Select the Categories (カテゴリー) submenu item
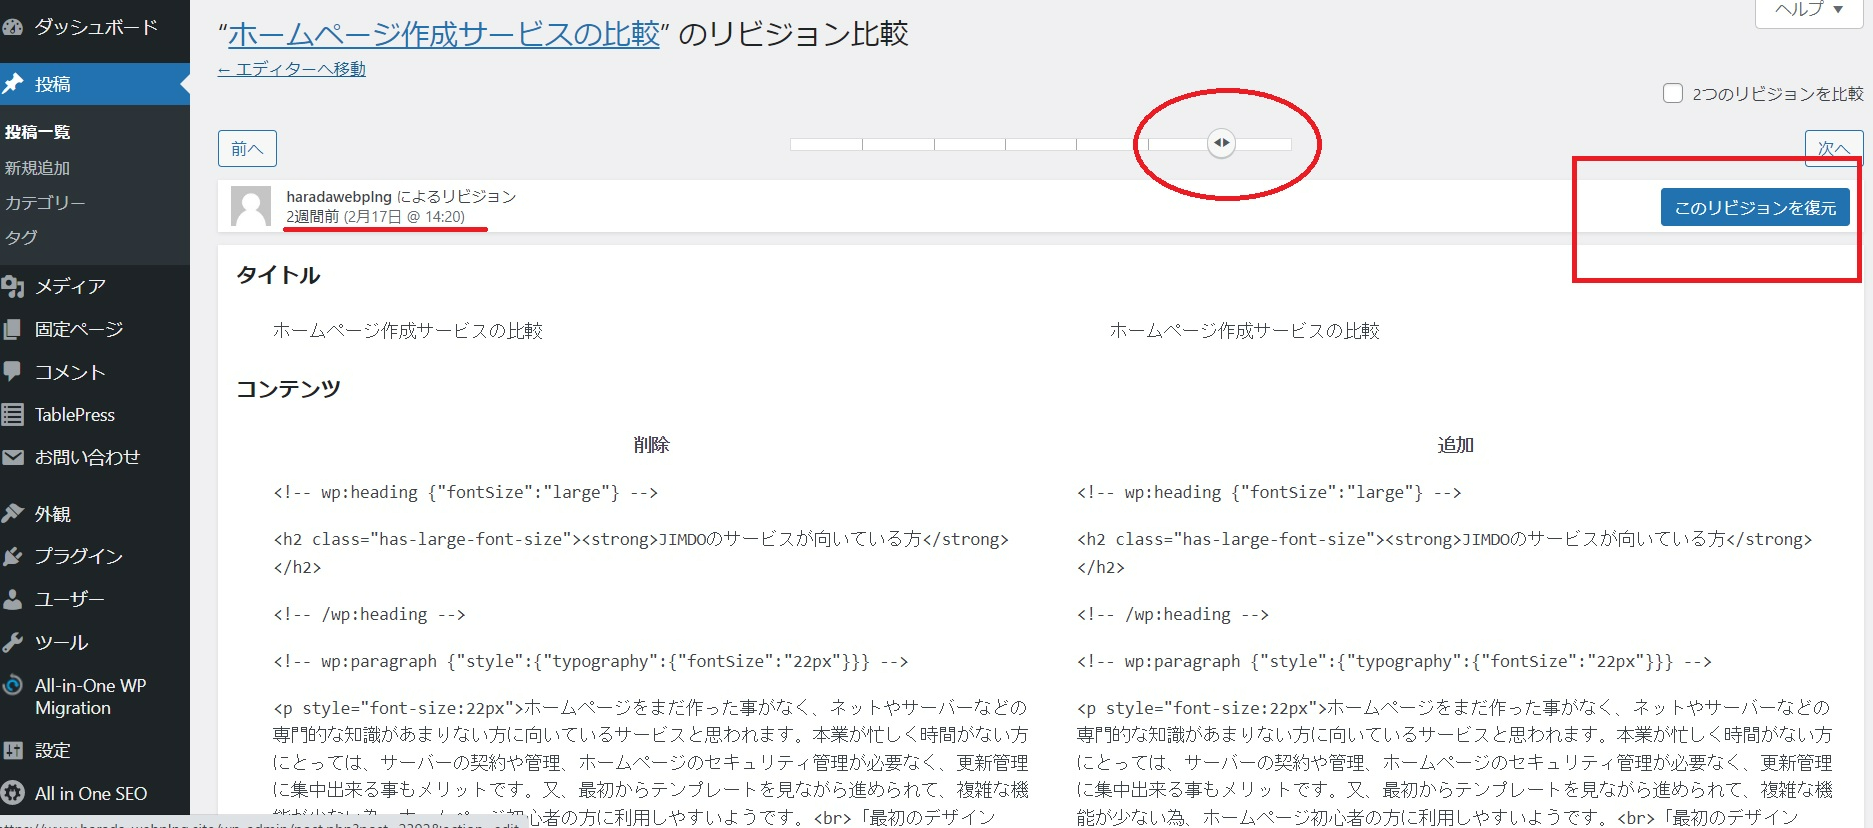Image resolution: width=1873 pixels, height=828 pixels. [45, 203]
